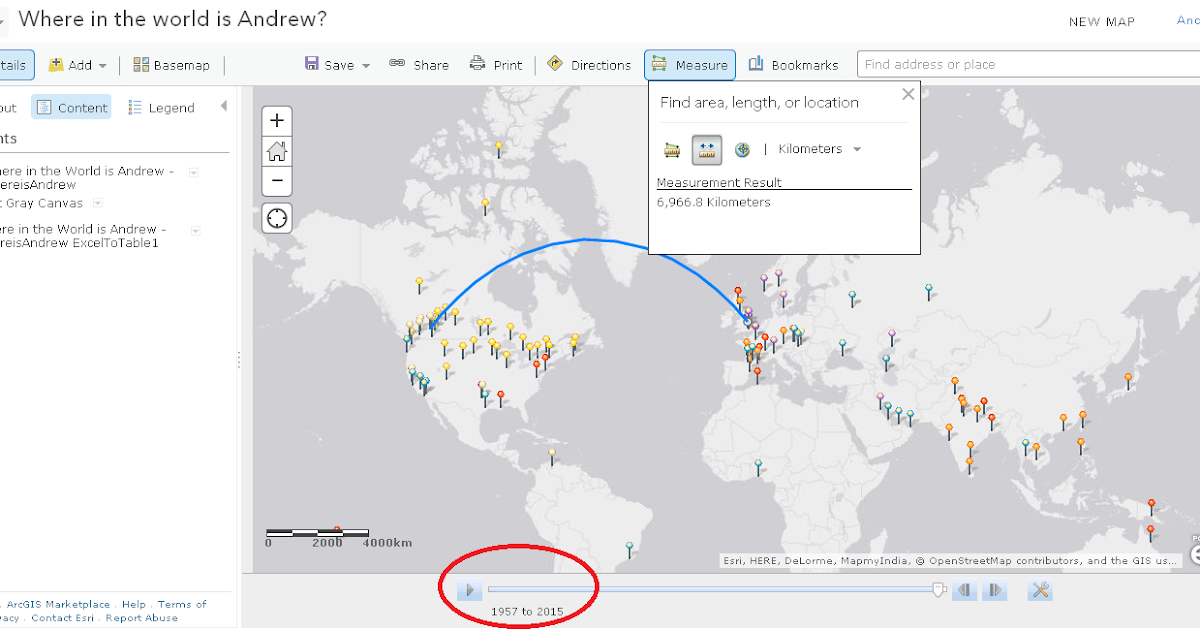Viewport: 1200px width, 630px height.
Task: Click NEW MAP in the top bar
Action: [1101, 21]
